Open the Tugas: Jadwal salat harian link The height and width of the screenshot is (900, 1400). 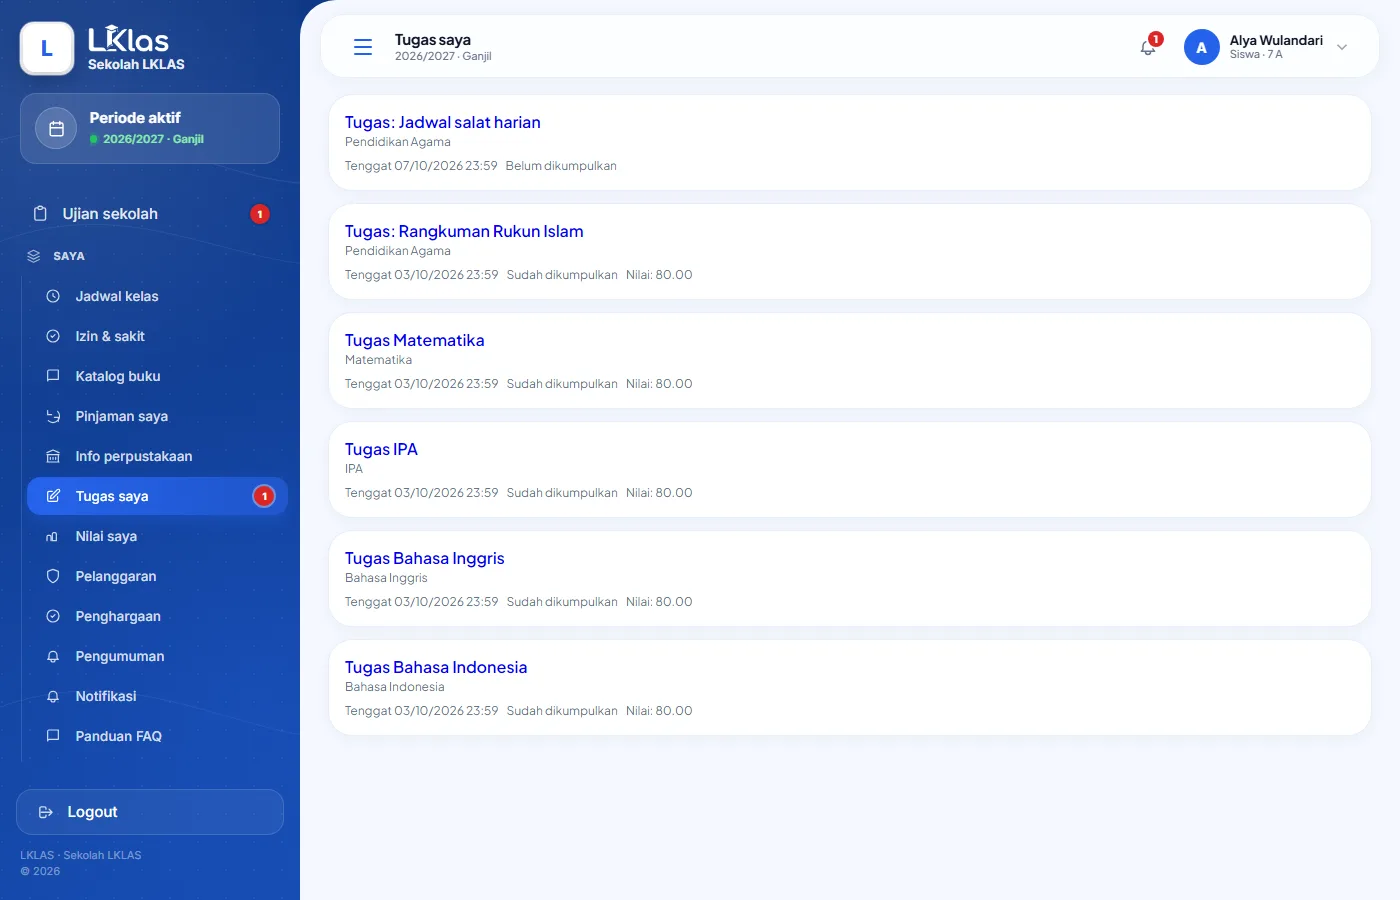pyautogui.click(x=443, y=122)
